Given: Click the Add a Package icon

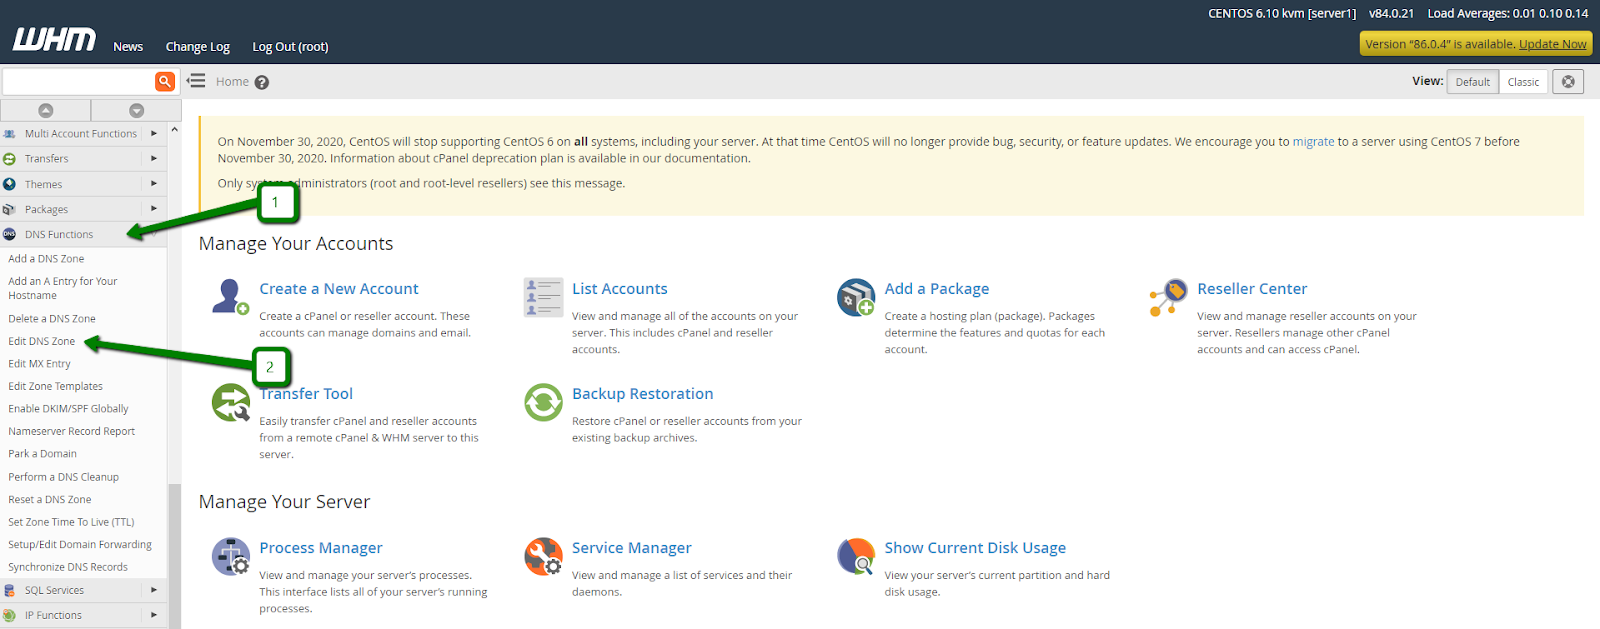Looking at the screenshot, I should coord(856,297).
